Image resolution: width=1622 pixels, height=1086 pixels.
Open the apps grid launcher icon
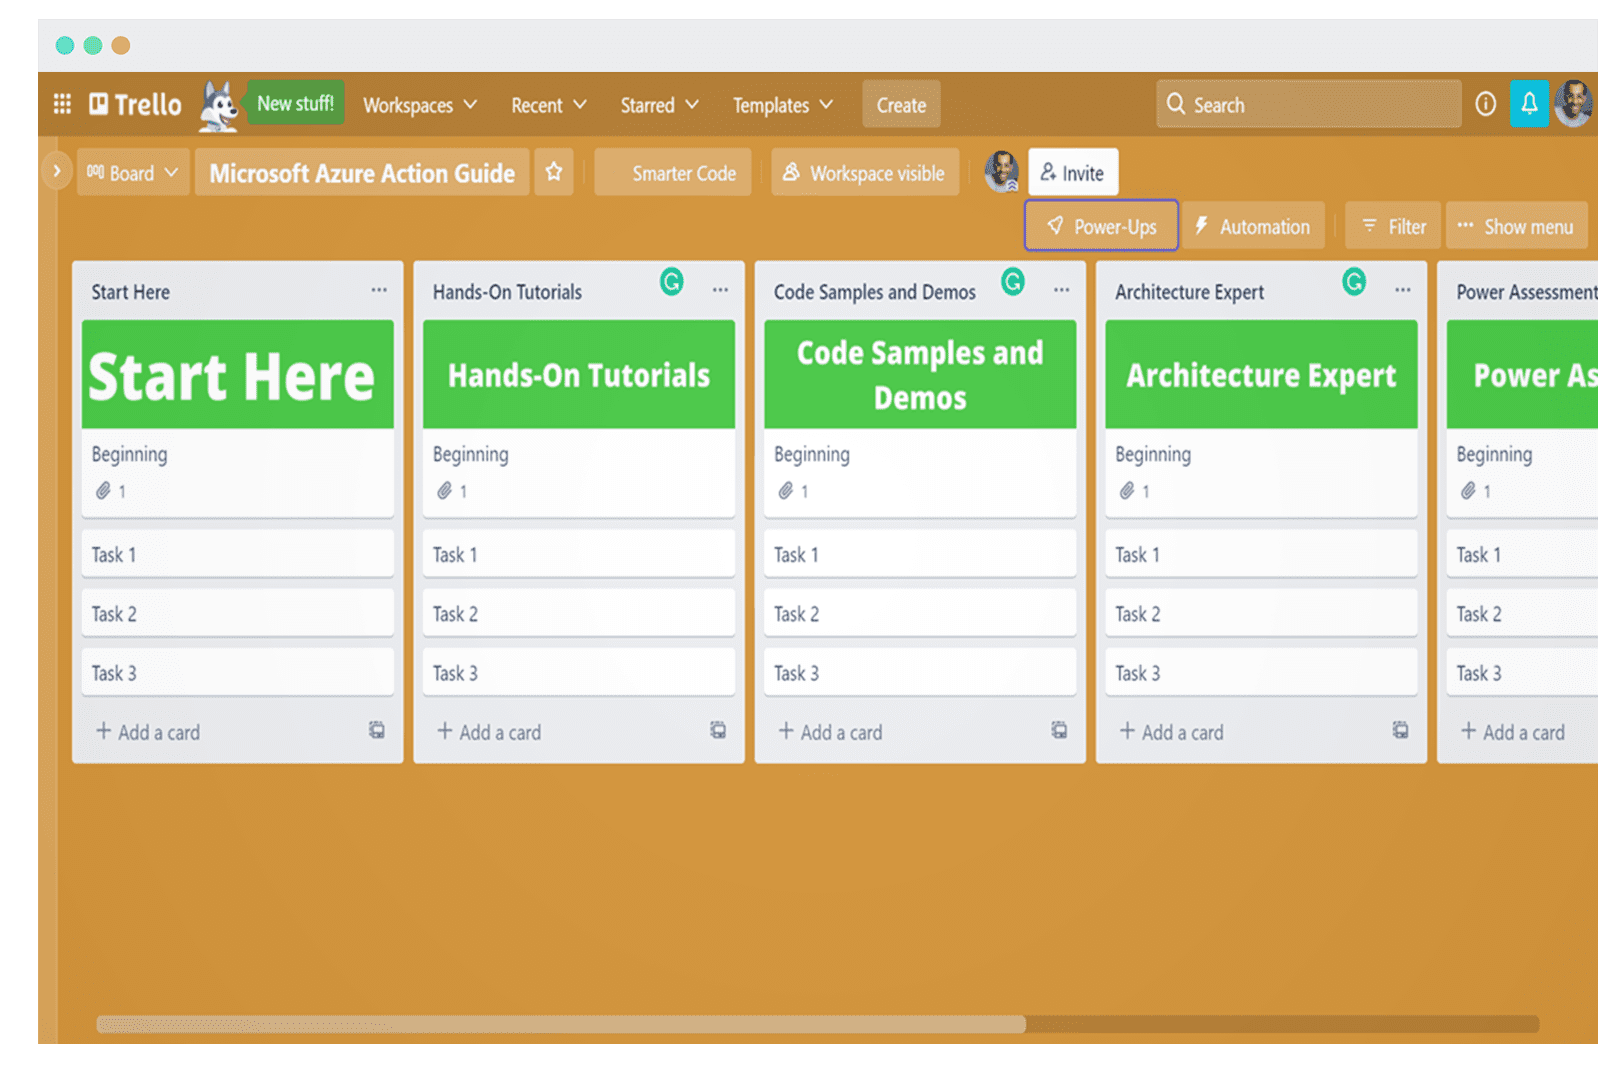click(x=62, y=104)
